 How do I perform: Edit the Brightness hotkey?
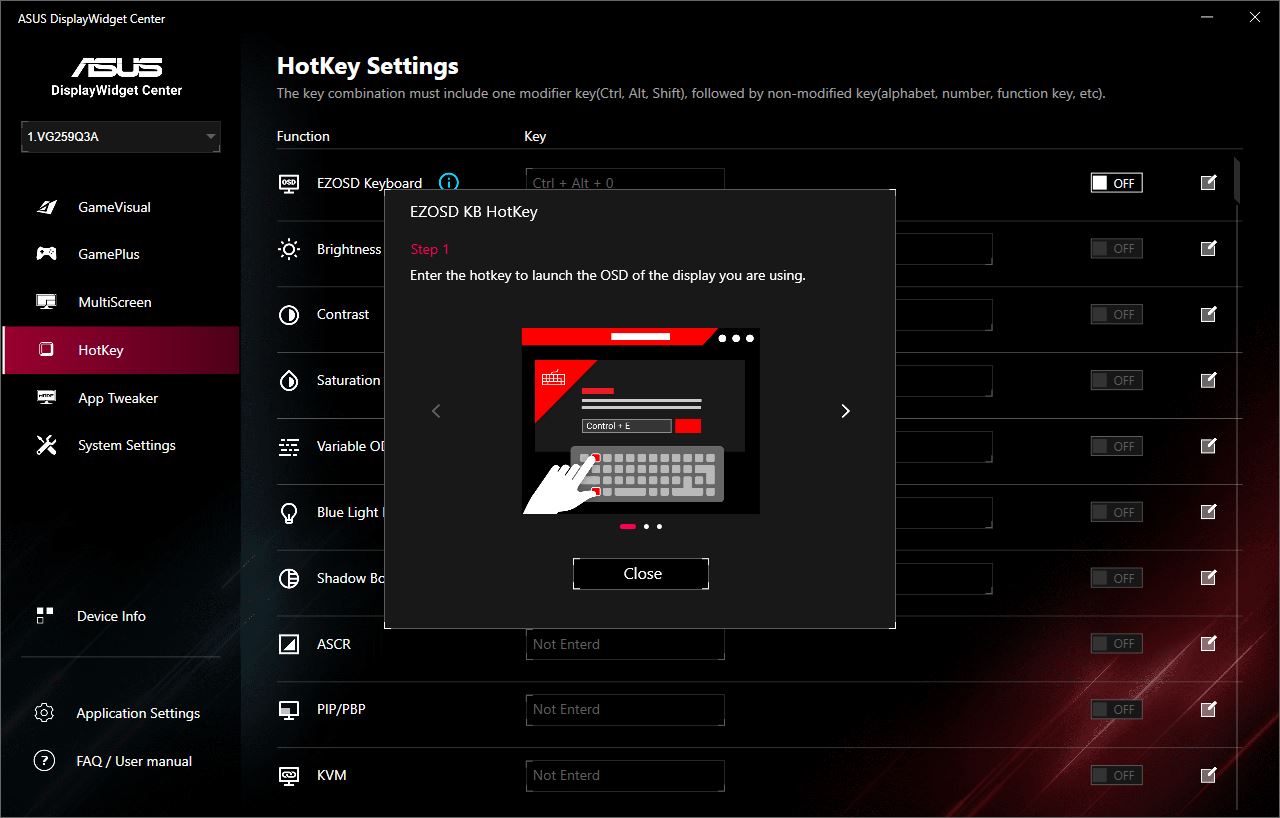pos(1208,248)
